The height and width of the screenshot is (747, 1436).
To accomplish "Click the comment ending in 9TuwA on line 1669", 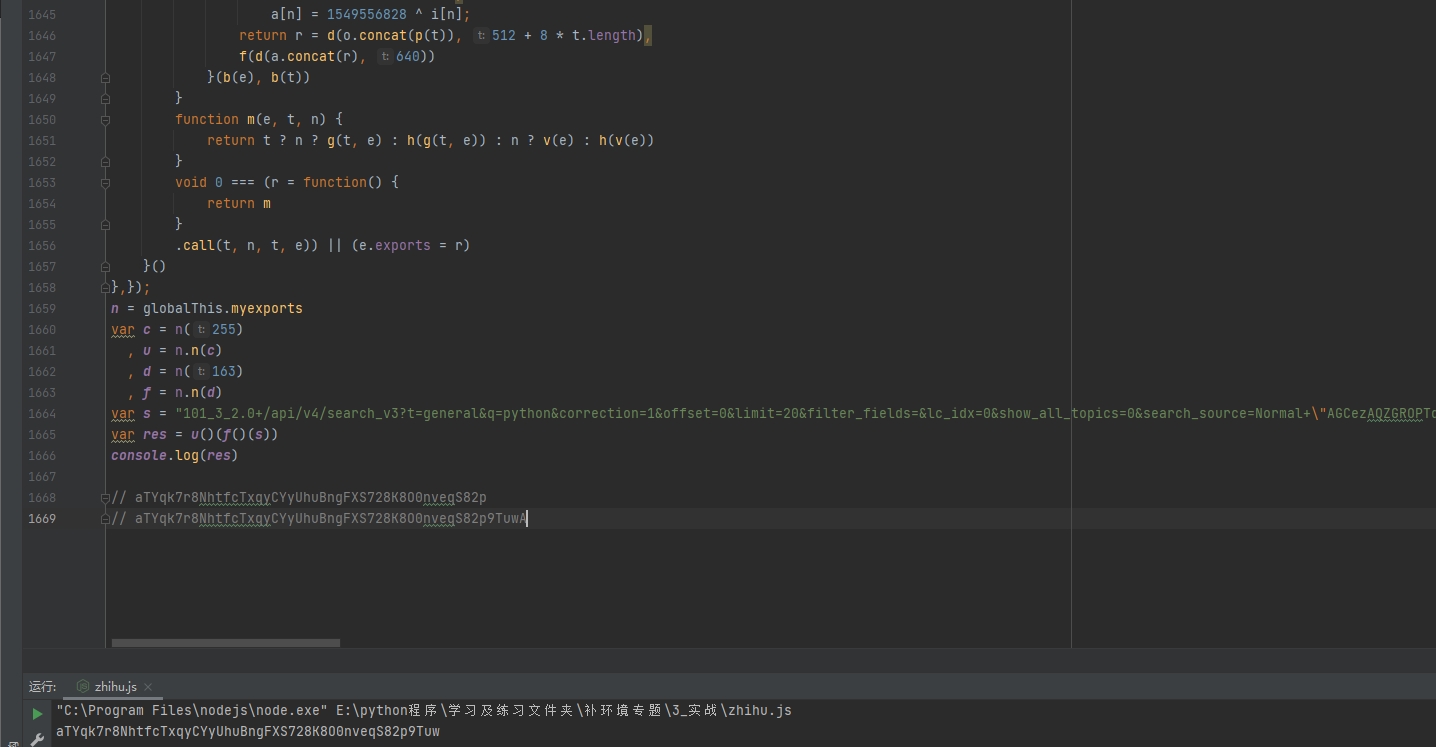I will 319,518.
